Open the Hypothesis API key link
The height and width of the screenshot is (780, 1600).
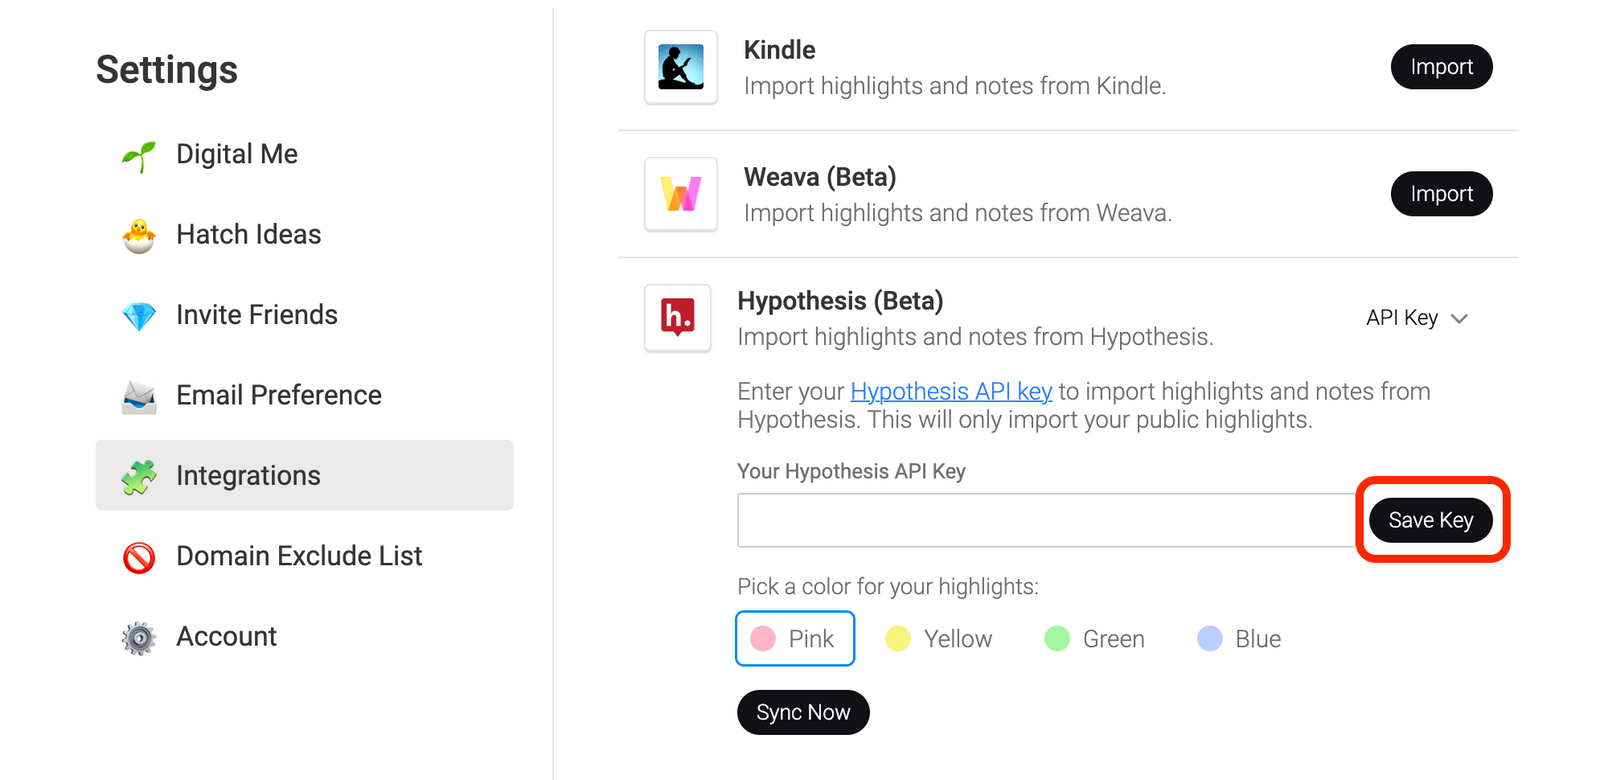[x=951, y=391]
